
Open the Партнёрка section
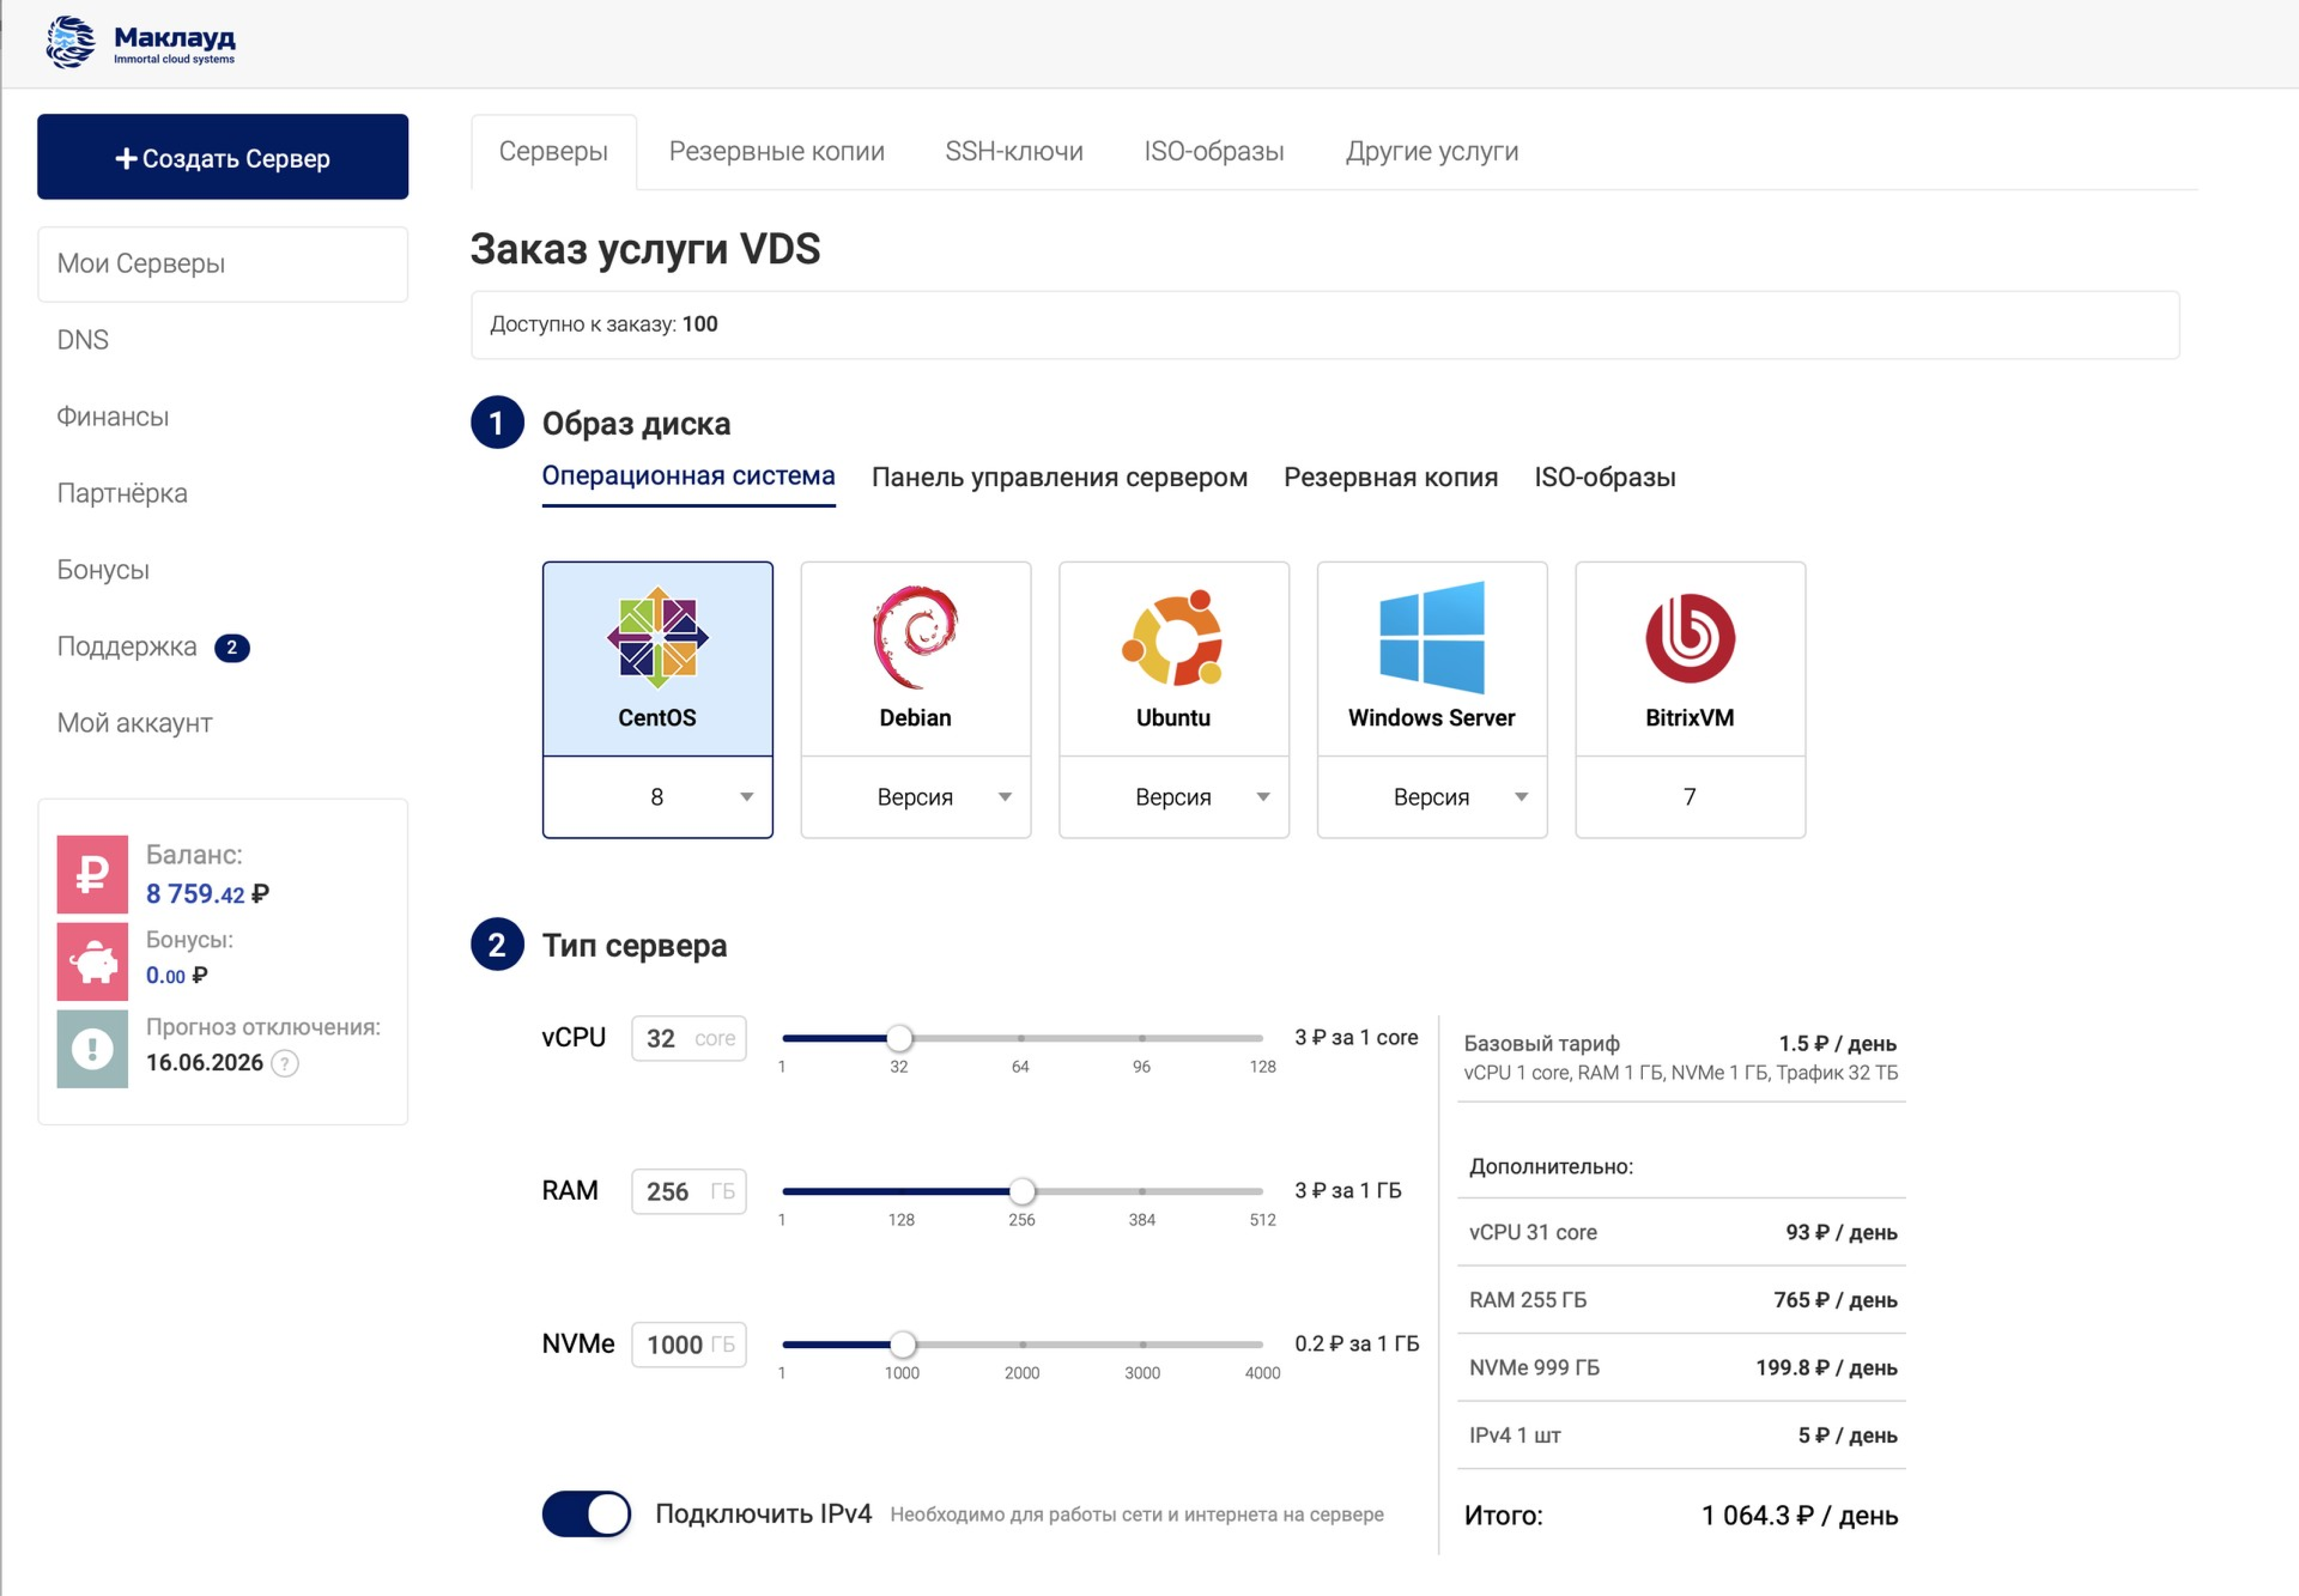[x=122, y=493]
